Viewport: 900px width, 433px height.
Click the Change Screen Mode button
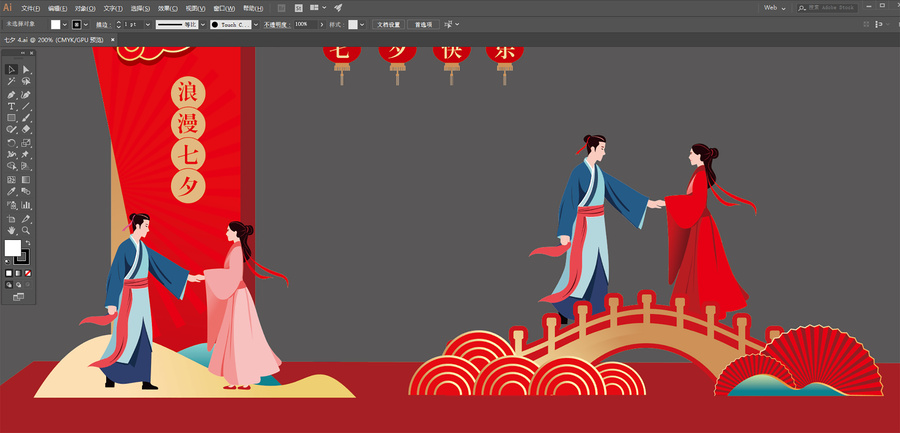click(x=18, y=297)
